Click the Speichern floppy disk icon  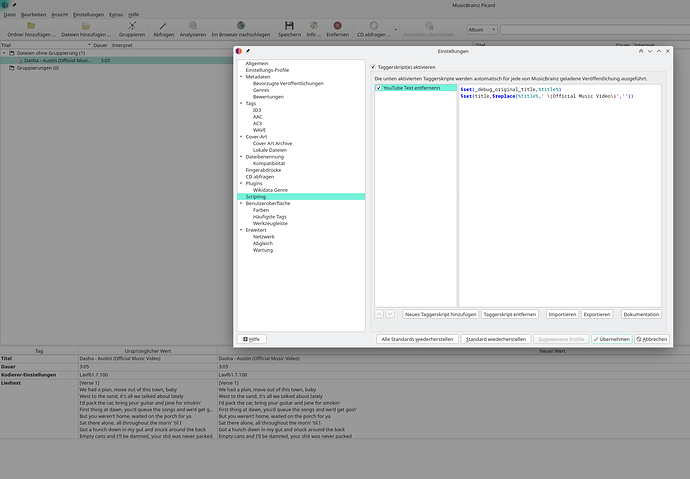289,26
